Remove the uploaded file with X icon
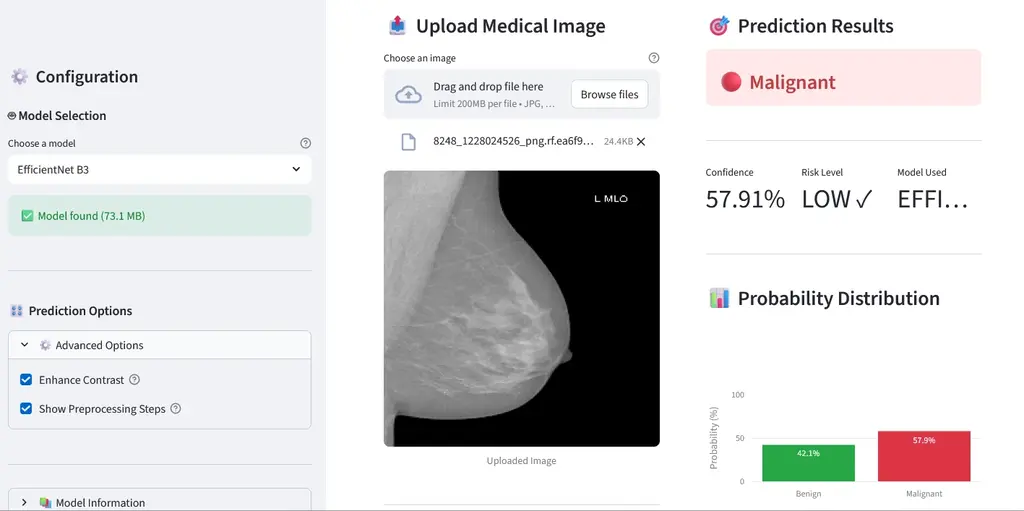 641,142
